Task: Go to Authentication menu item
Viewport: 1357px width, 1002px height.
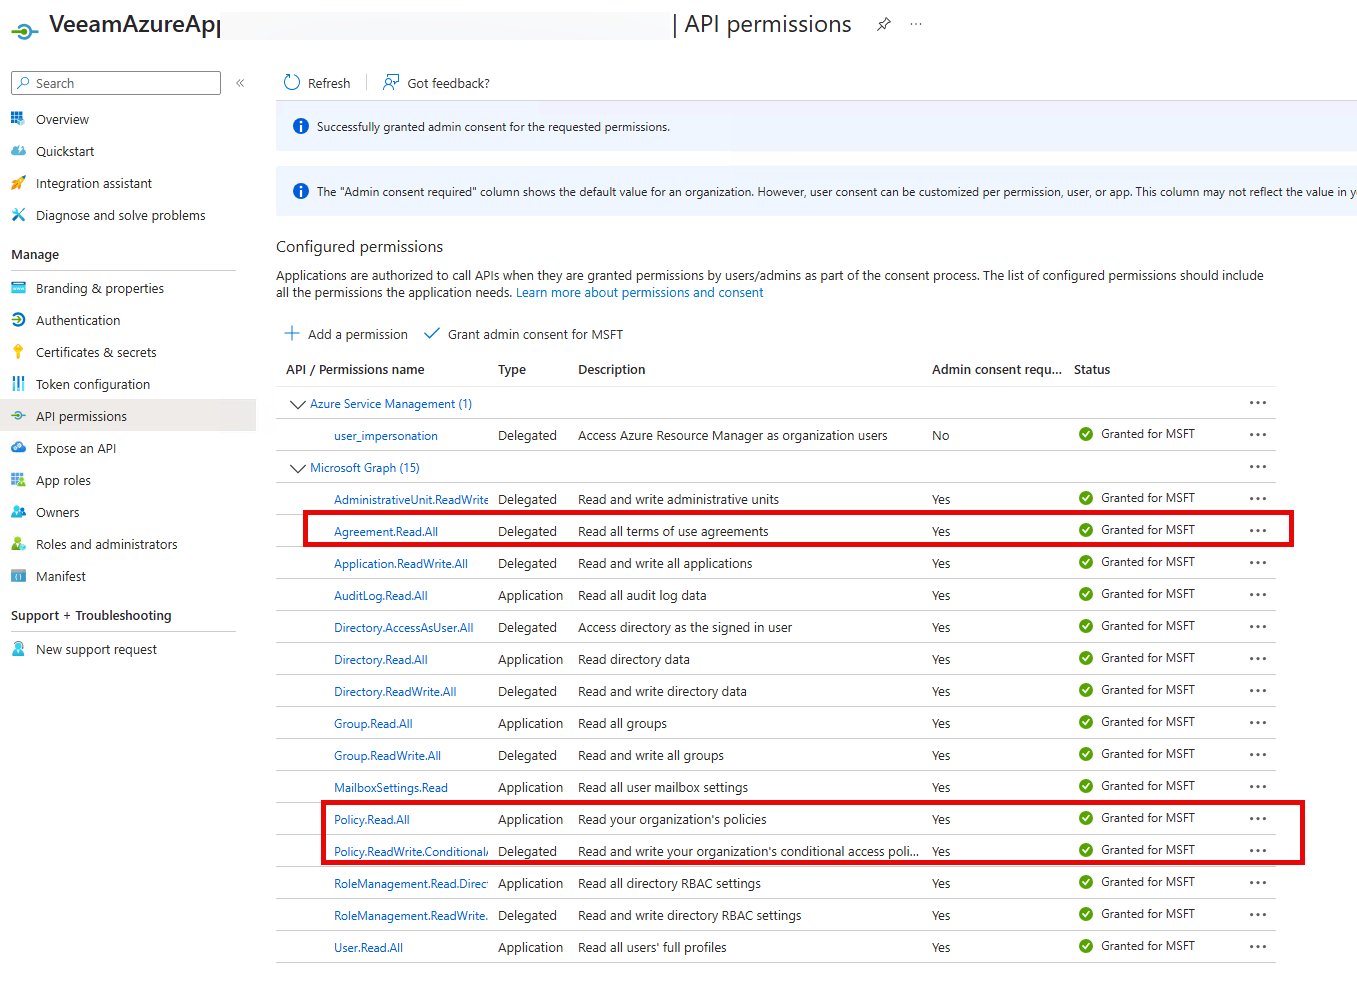Action: [78, 320]
